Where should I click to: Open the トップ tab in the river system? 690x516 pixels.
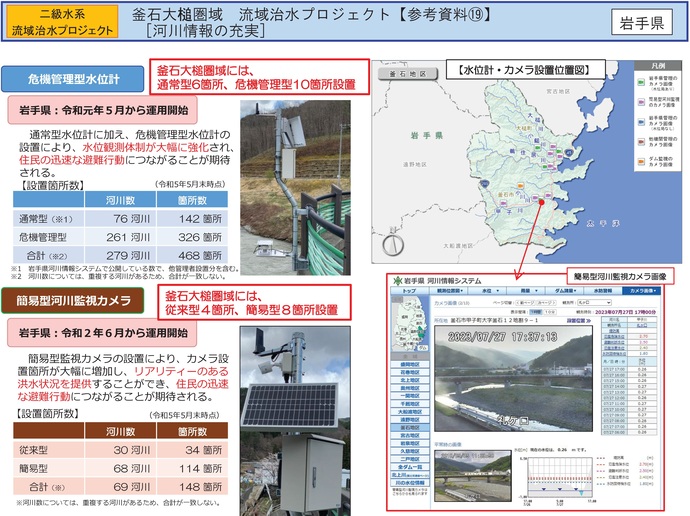(410, 291)
